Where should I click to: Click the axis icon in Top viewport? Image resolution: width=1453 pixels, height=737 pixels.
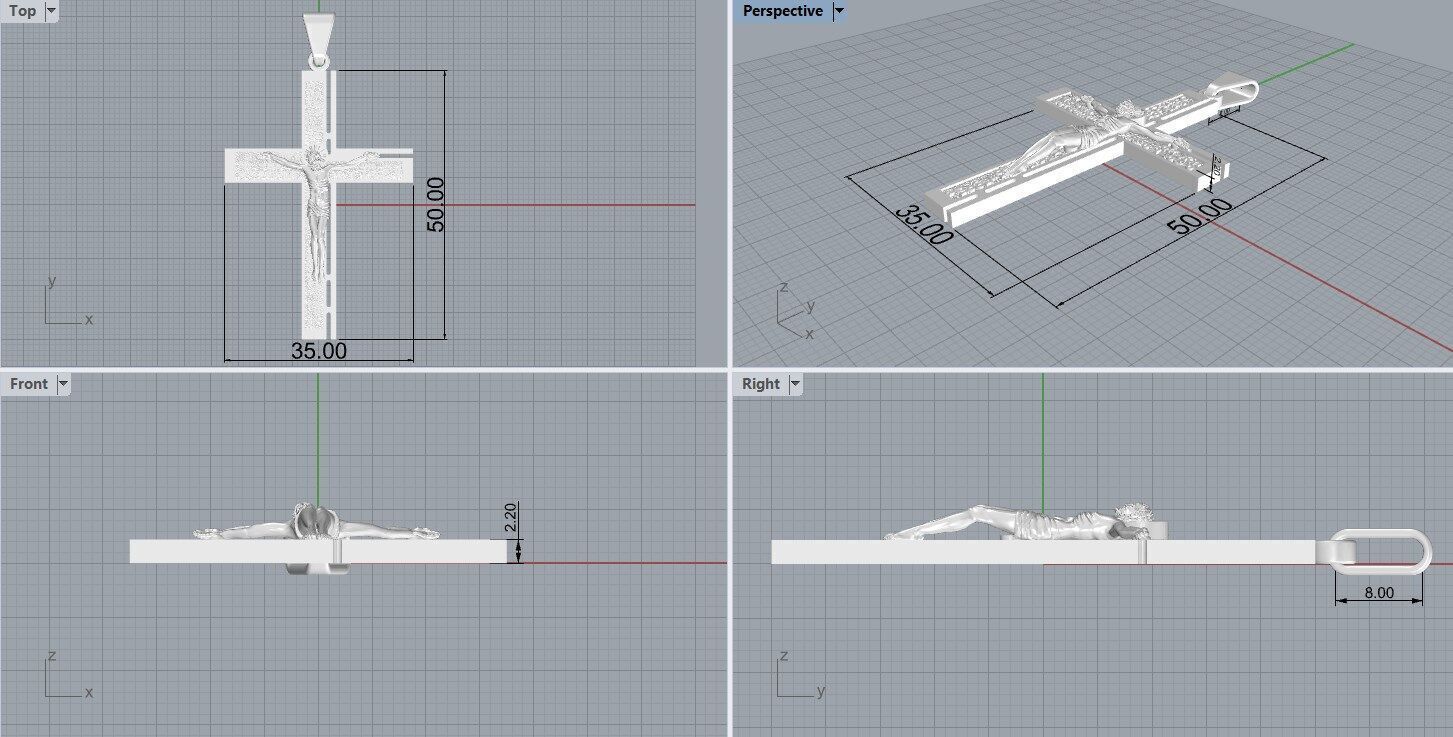click(66, 301)
